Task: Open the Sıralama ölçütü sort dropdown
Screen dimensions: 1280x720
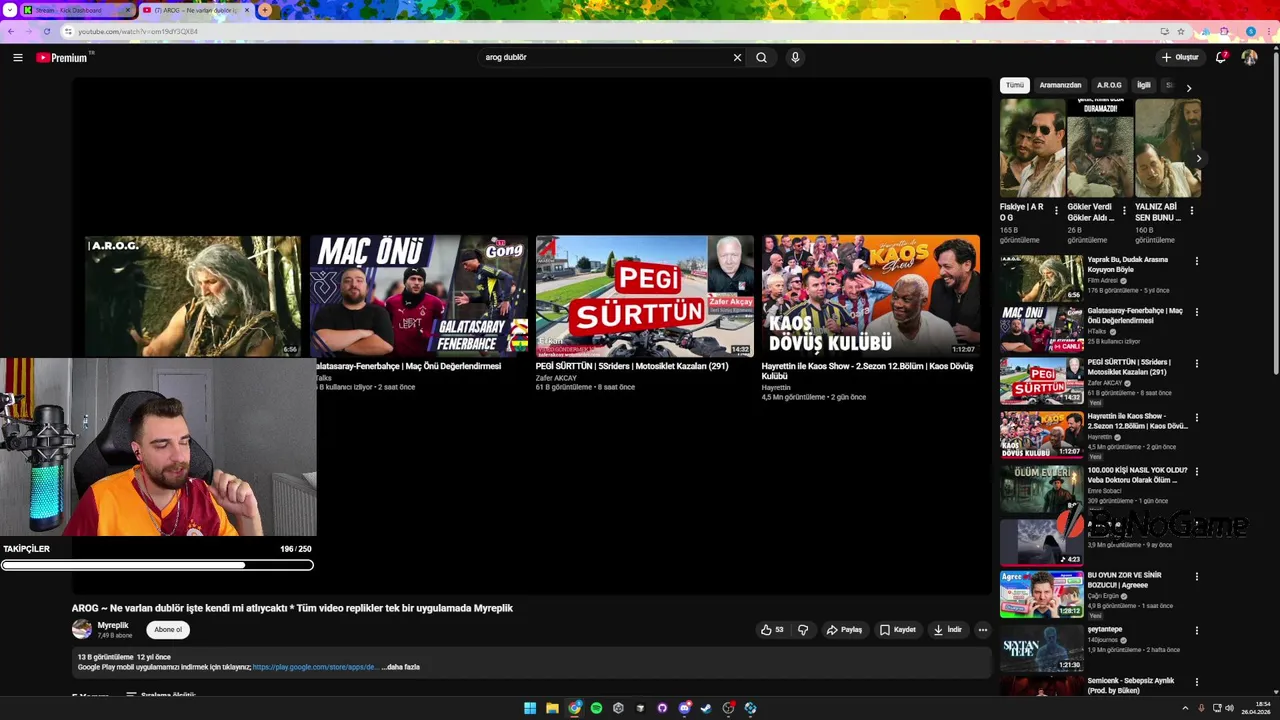Action: 160,695
